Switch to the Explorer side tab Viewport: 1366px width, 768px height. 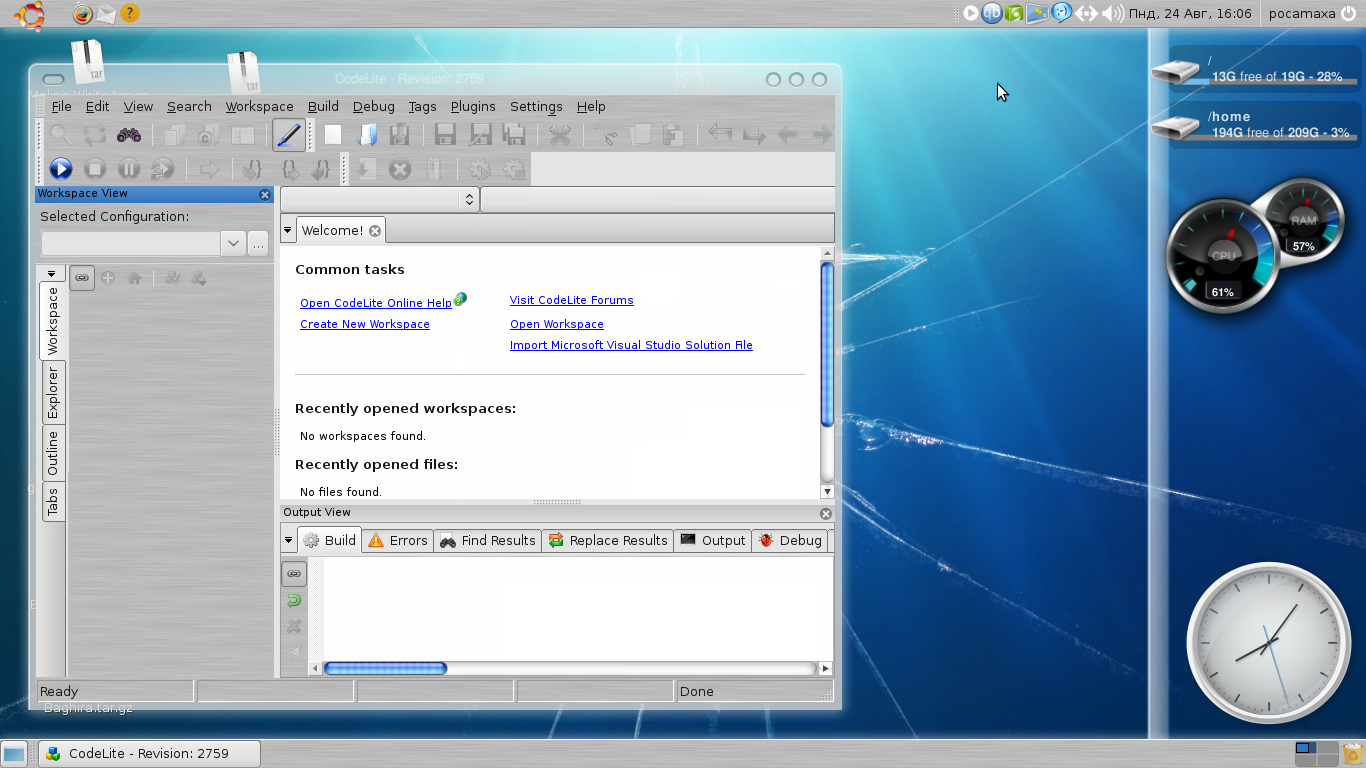pyautogui.click(x=53, y=392)
